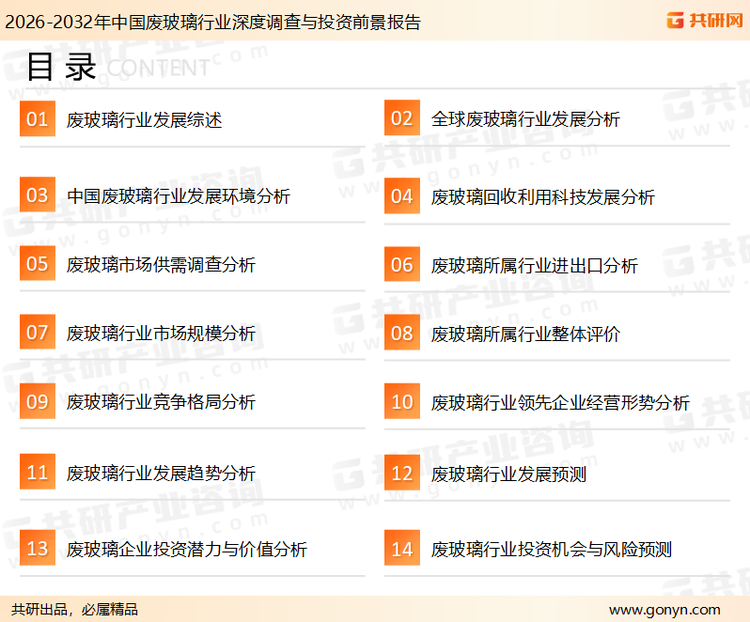
Task: Select chapter 全球废玻璃行业发展分析
Action: 525,119
